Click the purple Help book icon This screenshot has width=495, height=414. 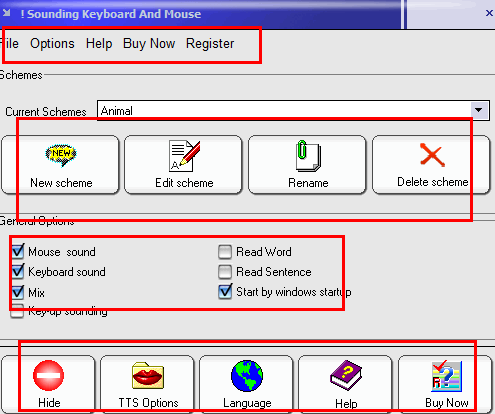[346, 375]
